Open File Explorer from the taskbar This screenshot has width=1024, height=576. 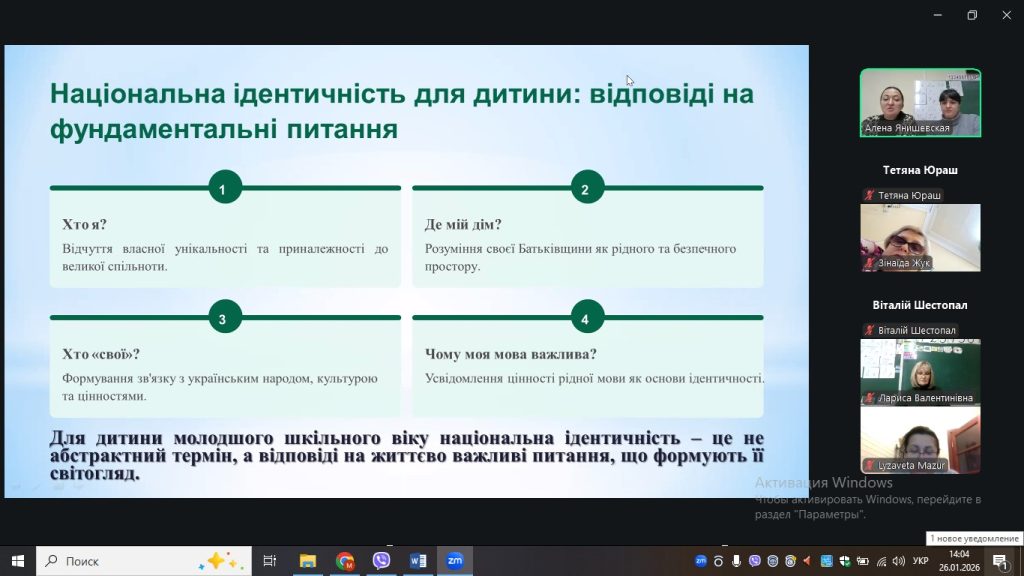308,561
